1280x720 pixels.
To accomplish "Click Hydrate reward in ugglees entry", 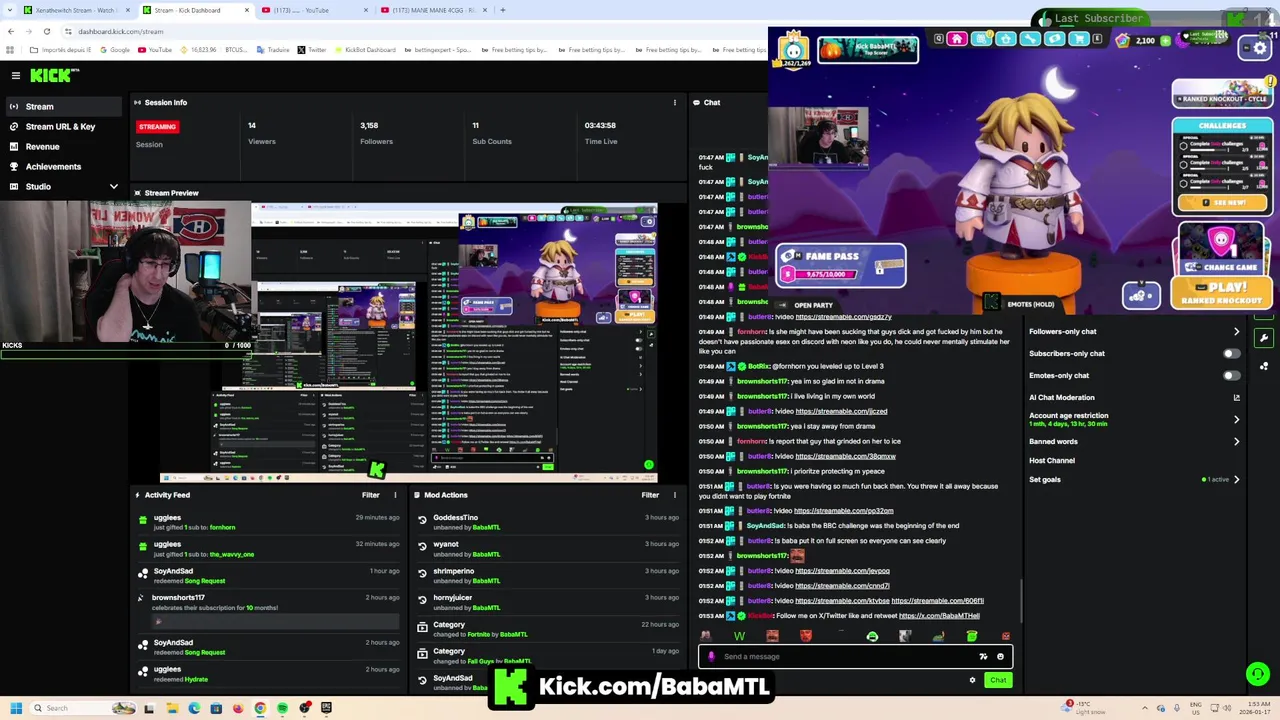I will click(x=196, y=680).
